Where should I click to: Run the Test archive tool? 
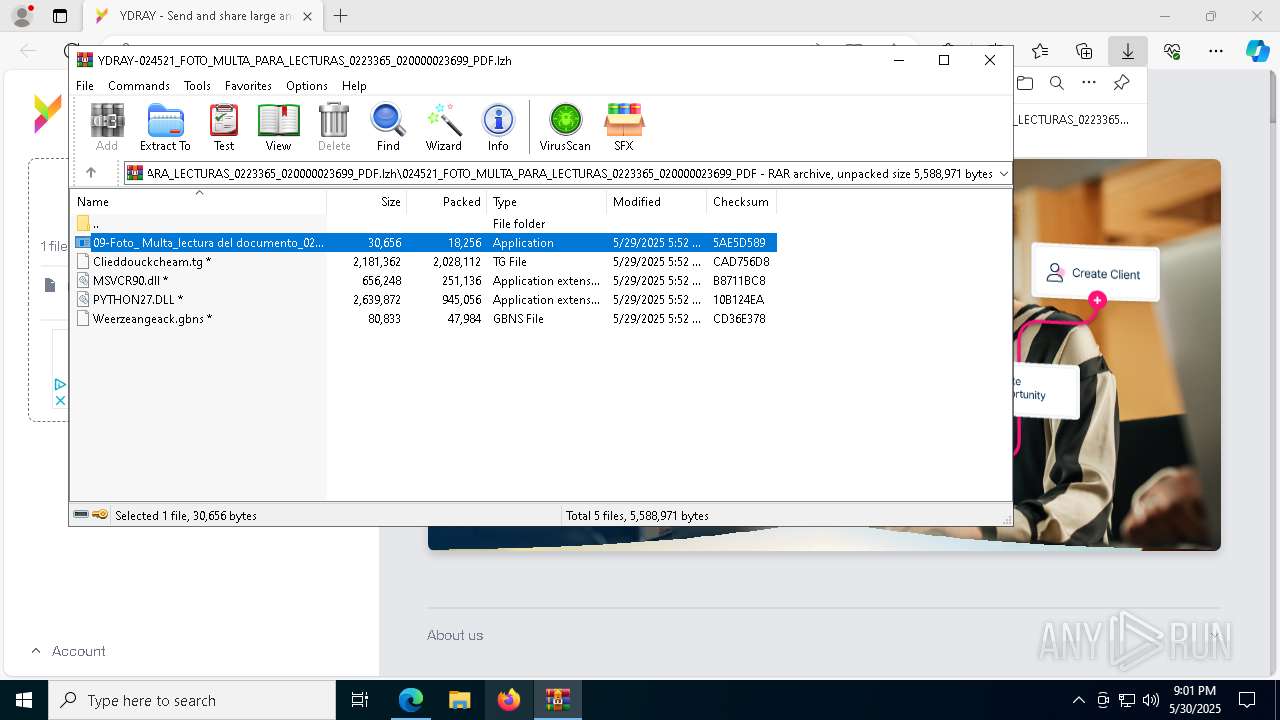tap(224, 127)
